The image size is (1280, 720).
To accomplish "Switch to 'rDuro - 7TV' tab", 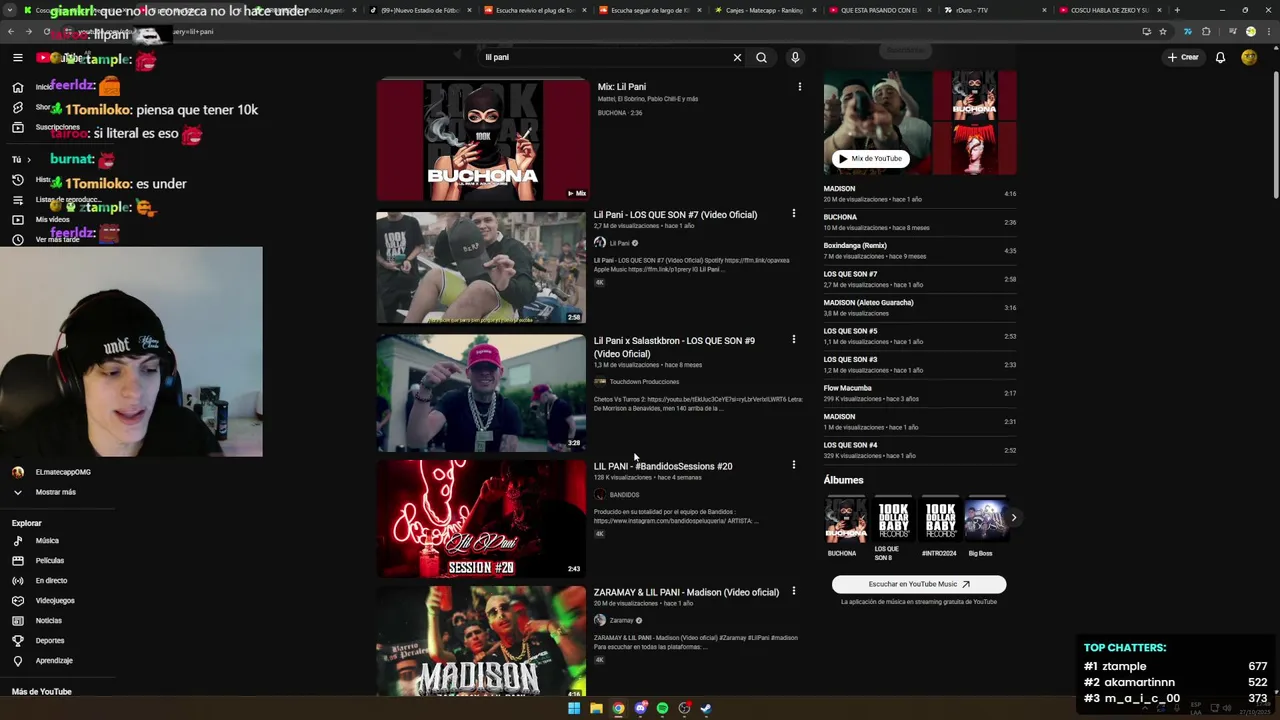I will click(994, 10).
